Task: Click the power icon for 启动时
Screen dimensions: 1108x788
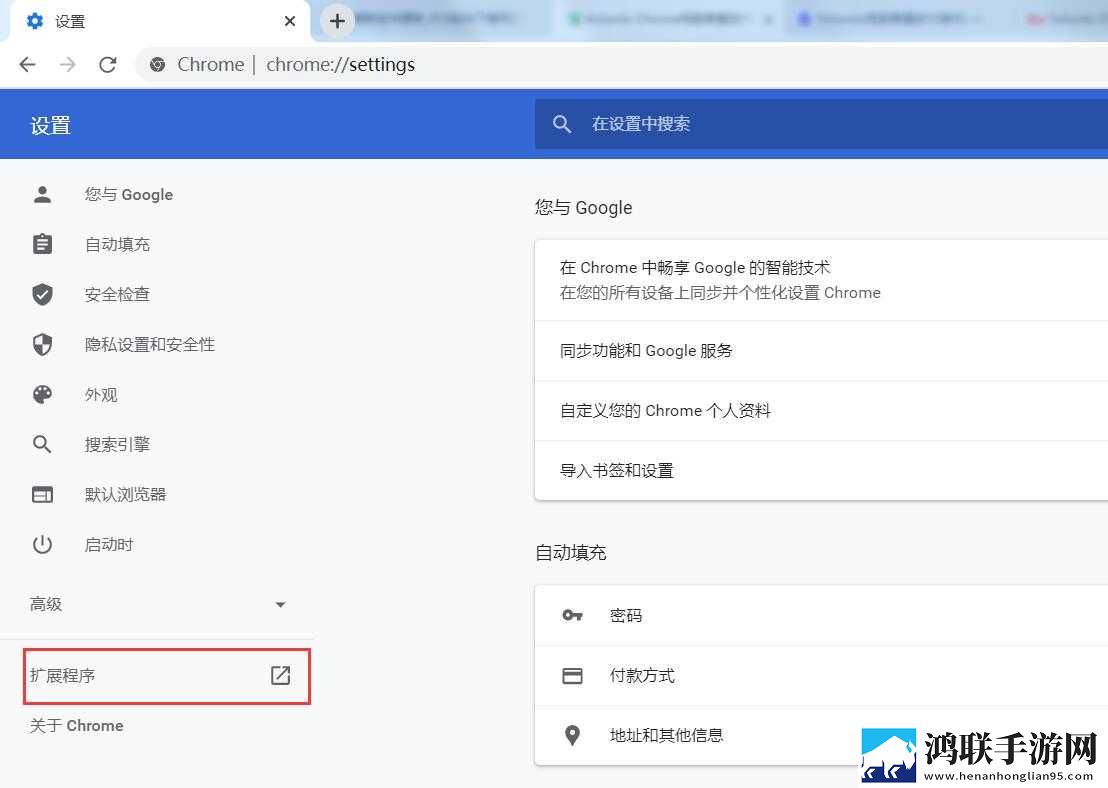Action: [42, 545]
